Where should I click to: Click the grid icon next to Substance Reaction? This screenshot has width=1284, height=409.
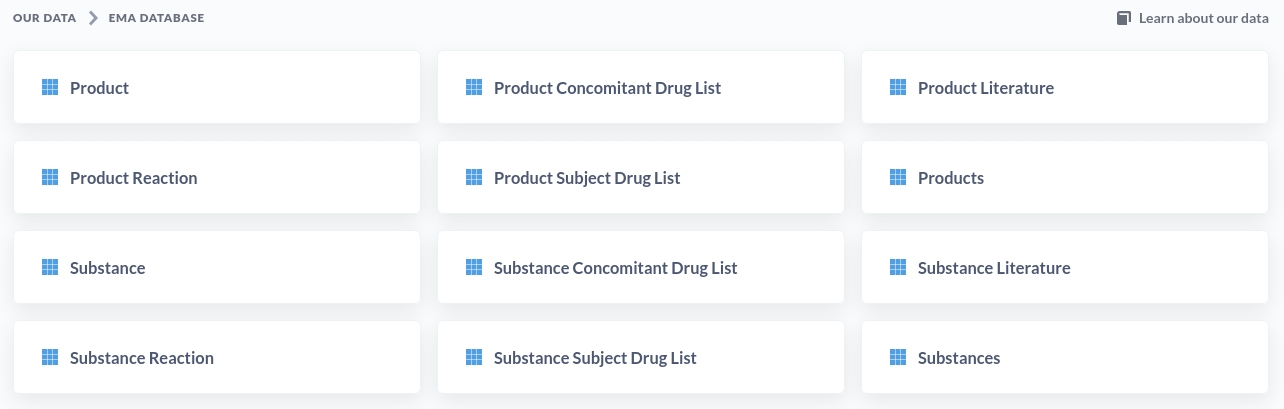[50, 357]
